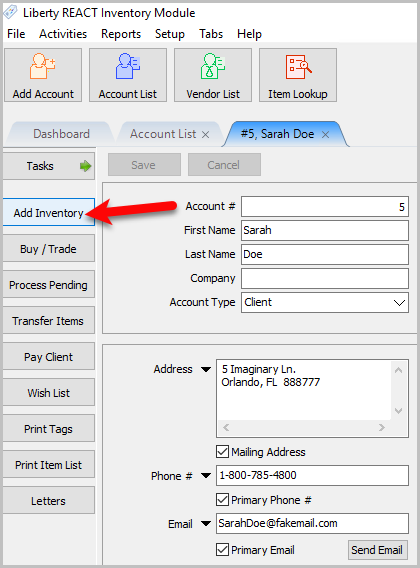Click the Phone # field 1-800-785-4800
This screenshot has width=420, height=568.
pos(312,475)
